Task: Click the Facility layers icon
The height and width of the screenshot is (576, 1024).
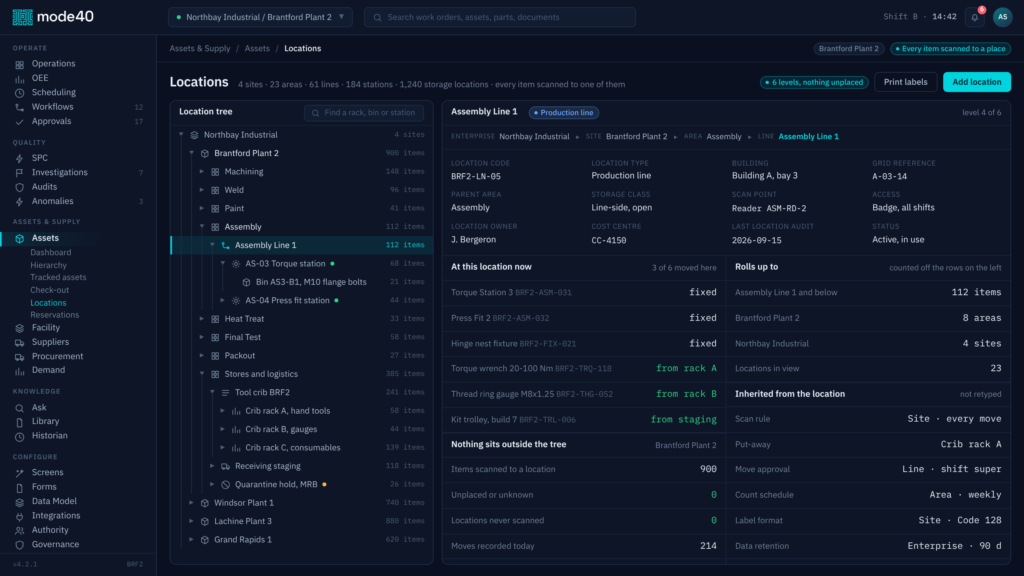Action: pyautogui.click(x=20, y=328)
